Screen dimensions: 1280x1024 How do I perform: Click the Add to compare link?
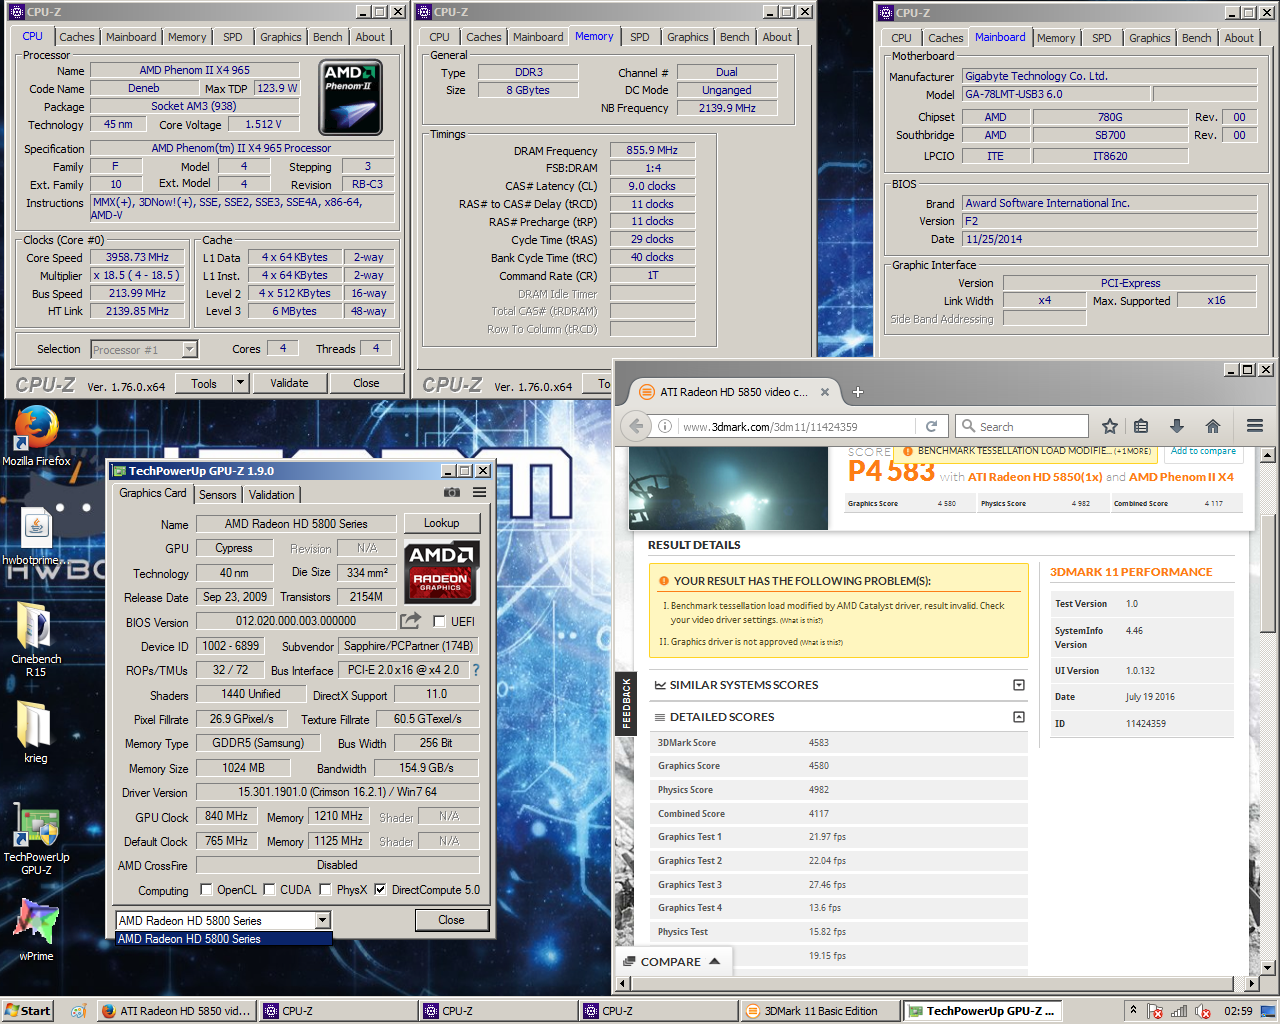point(1204,451)
